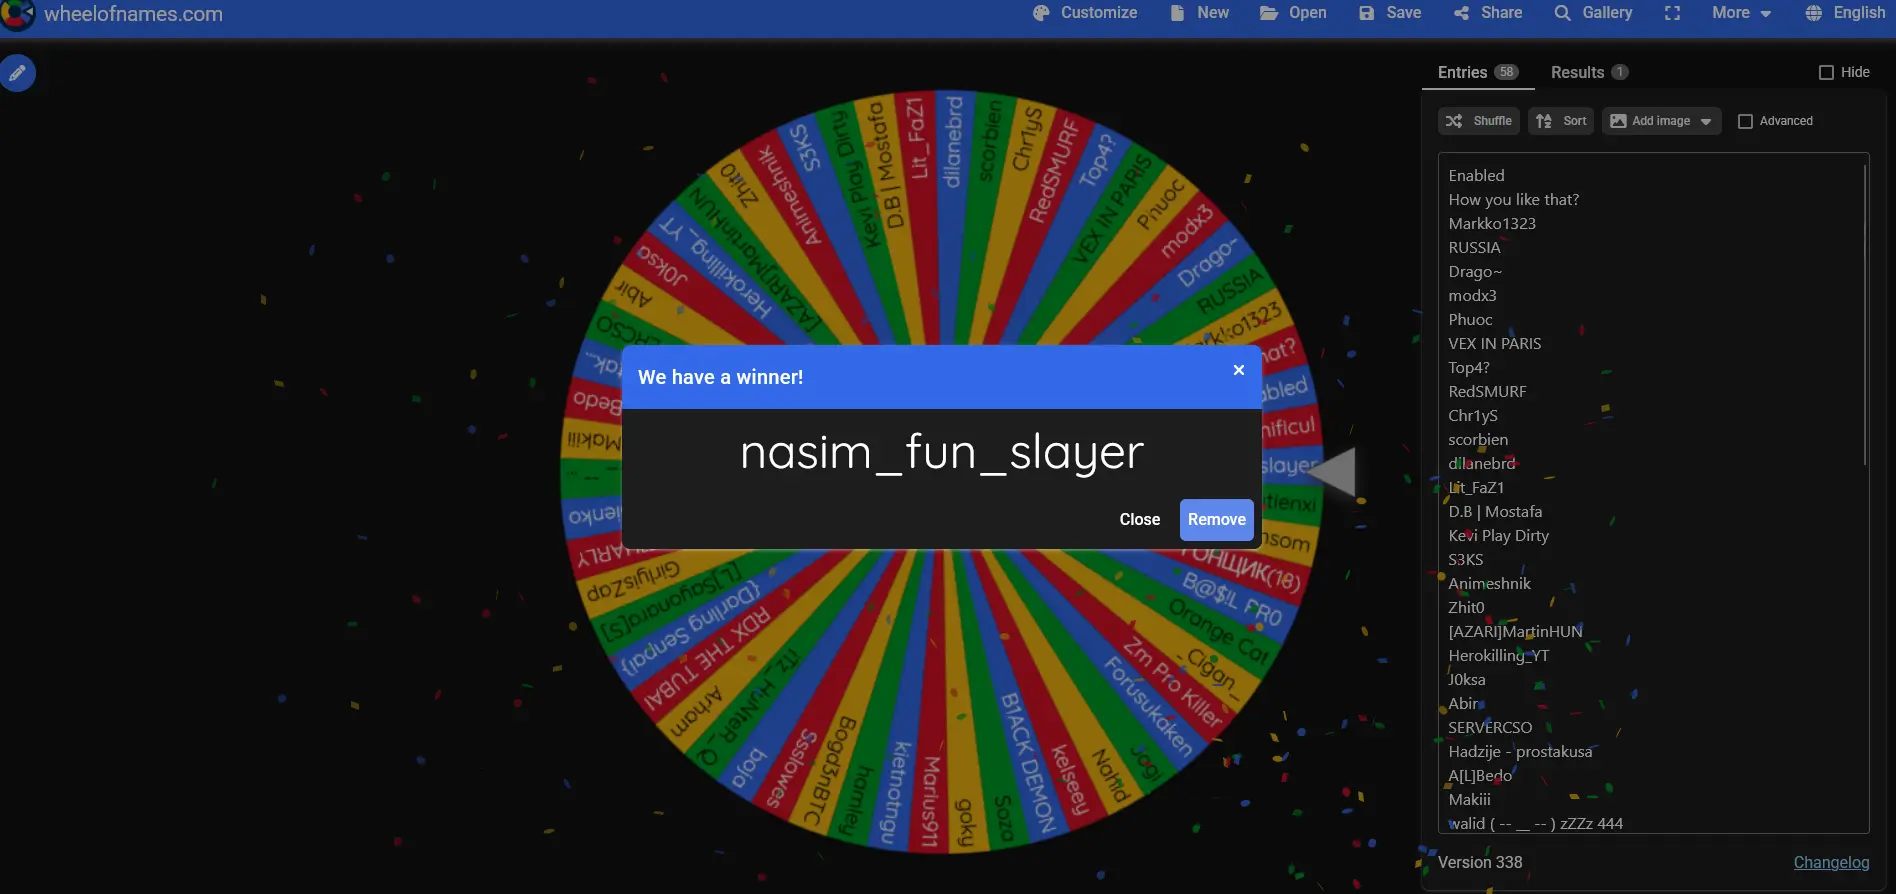Open the English language selector

(x=1845, y=13)
